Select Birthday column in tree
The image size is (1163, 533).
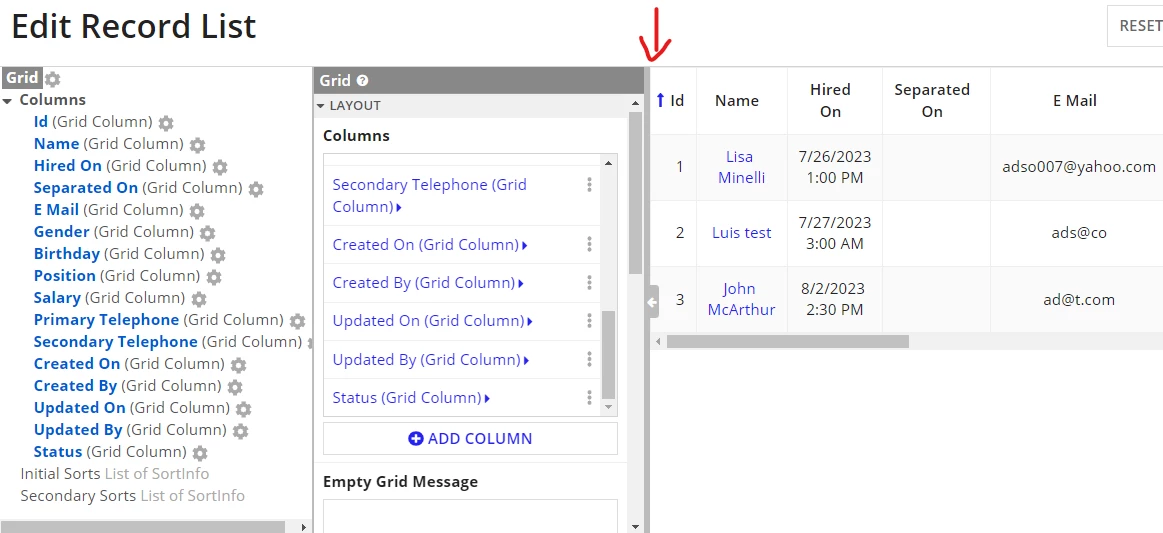click(67, 254)
